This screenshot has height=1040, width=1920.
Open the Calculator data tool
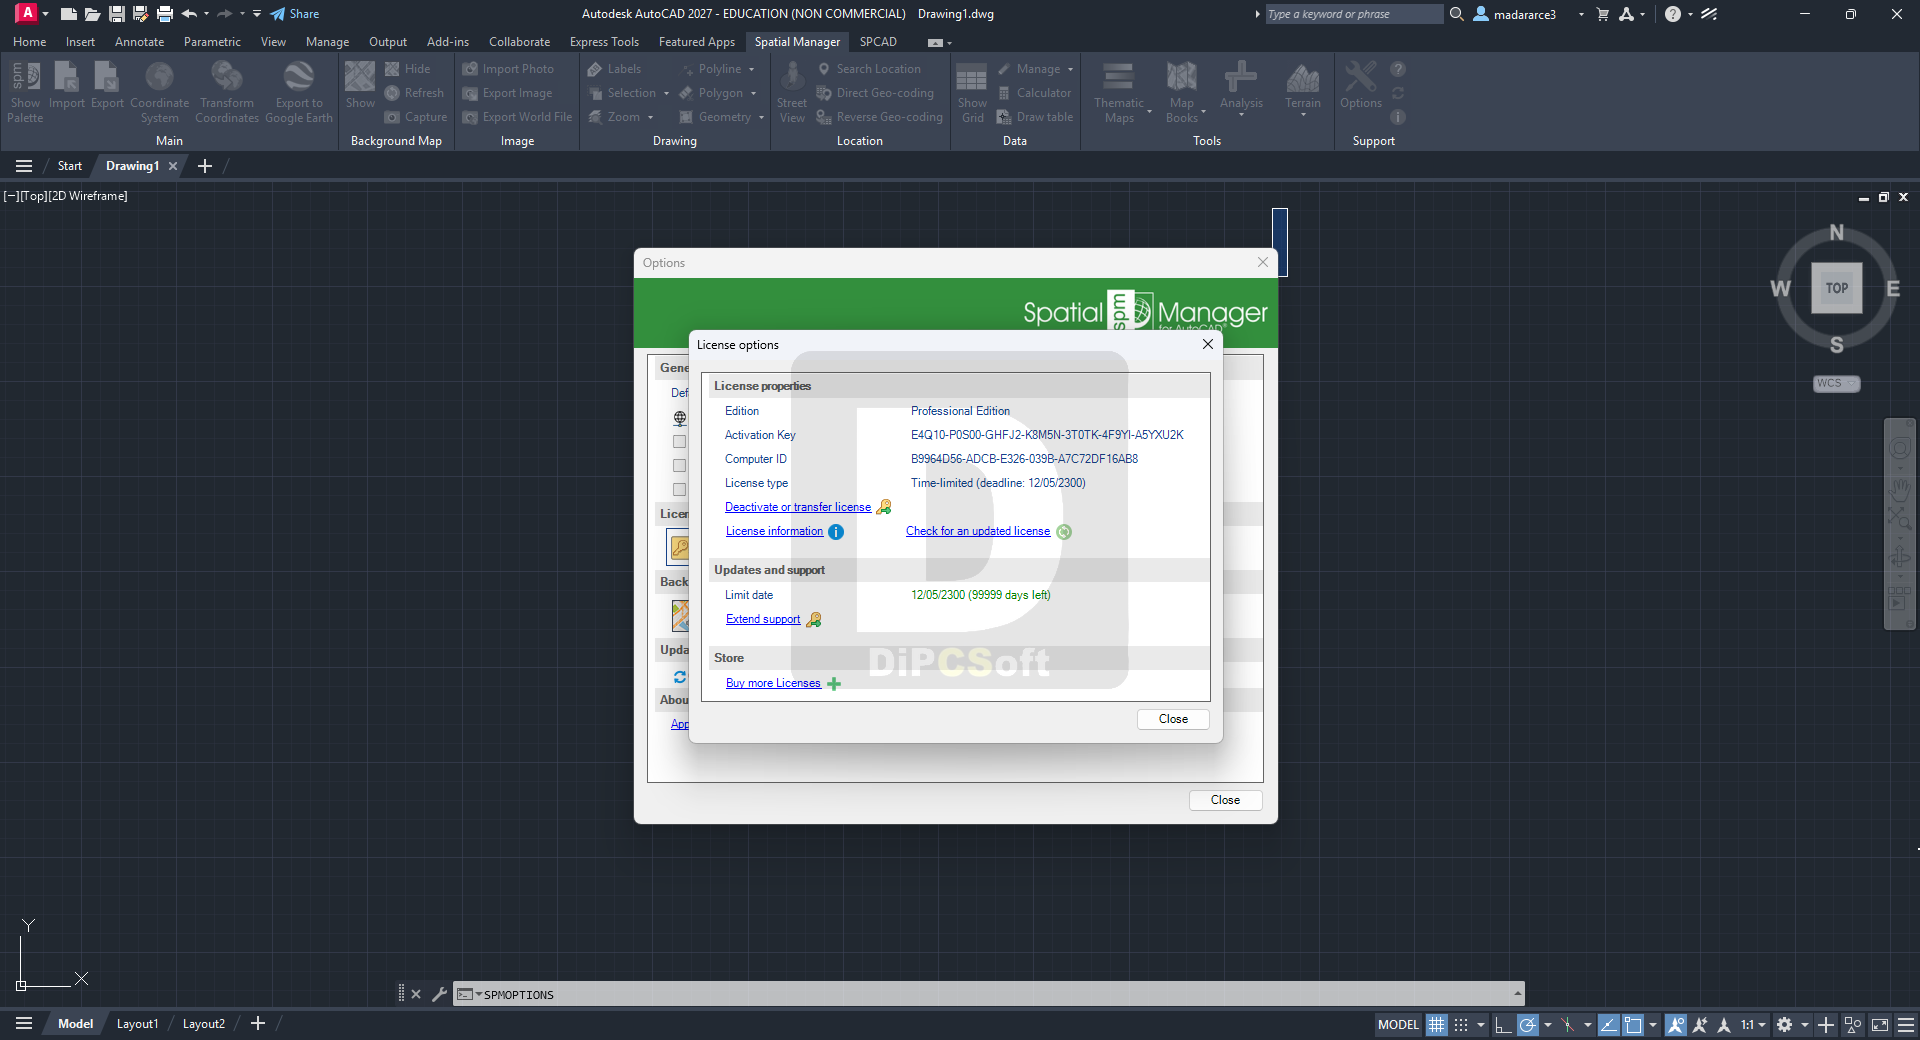click(1034, 93)
